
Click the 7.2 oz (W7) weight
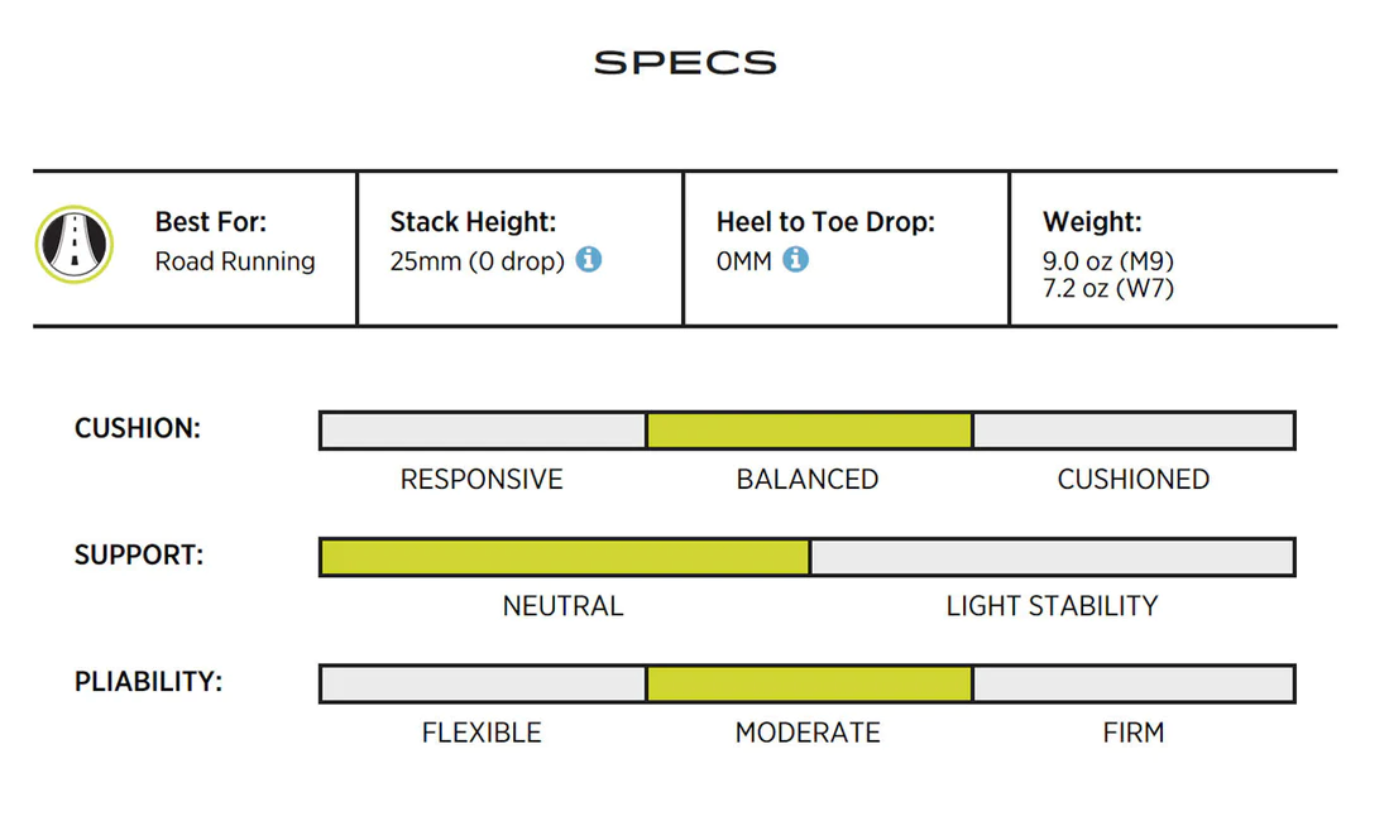(1108, 289)
